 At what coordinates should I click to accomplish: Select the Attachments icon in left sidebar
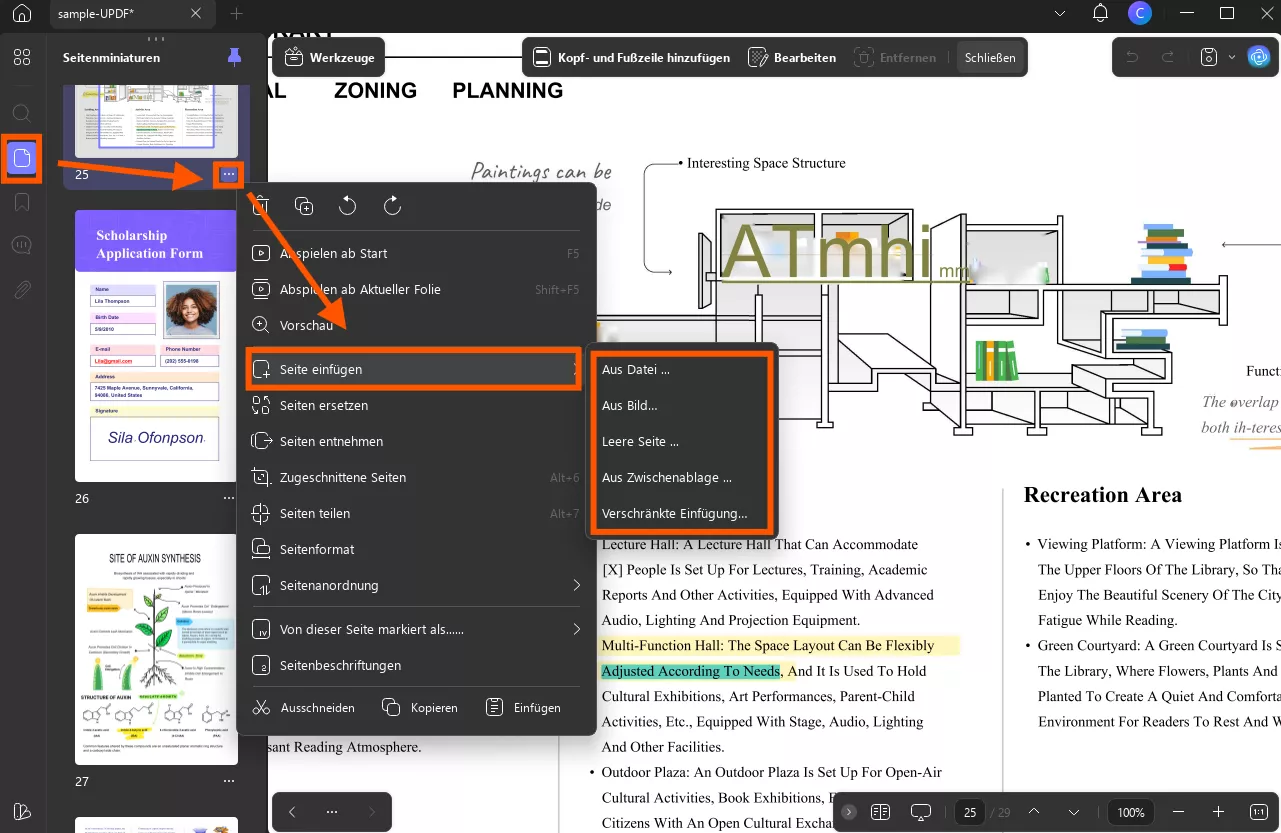point(22,288)
